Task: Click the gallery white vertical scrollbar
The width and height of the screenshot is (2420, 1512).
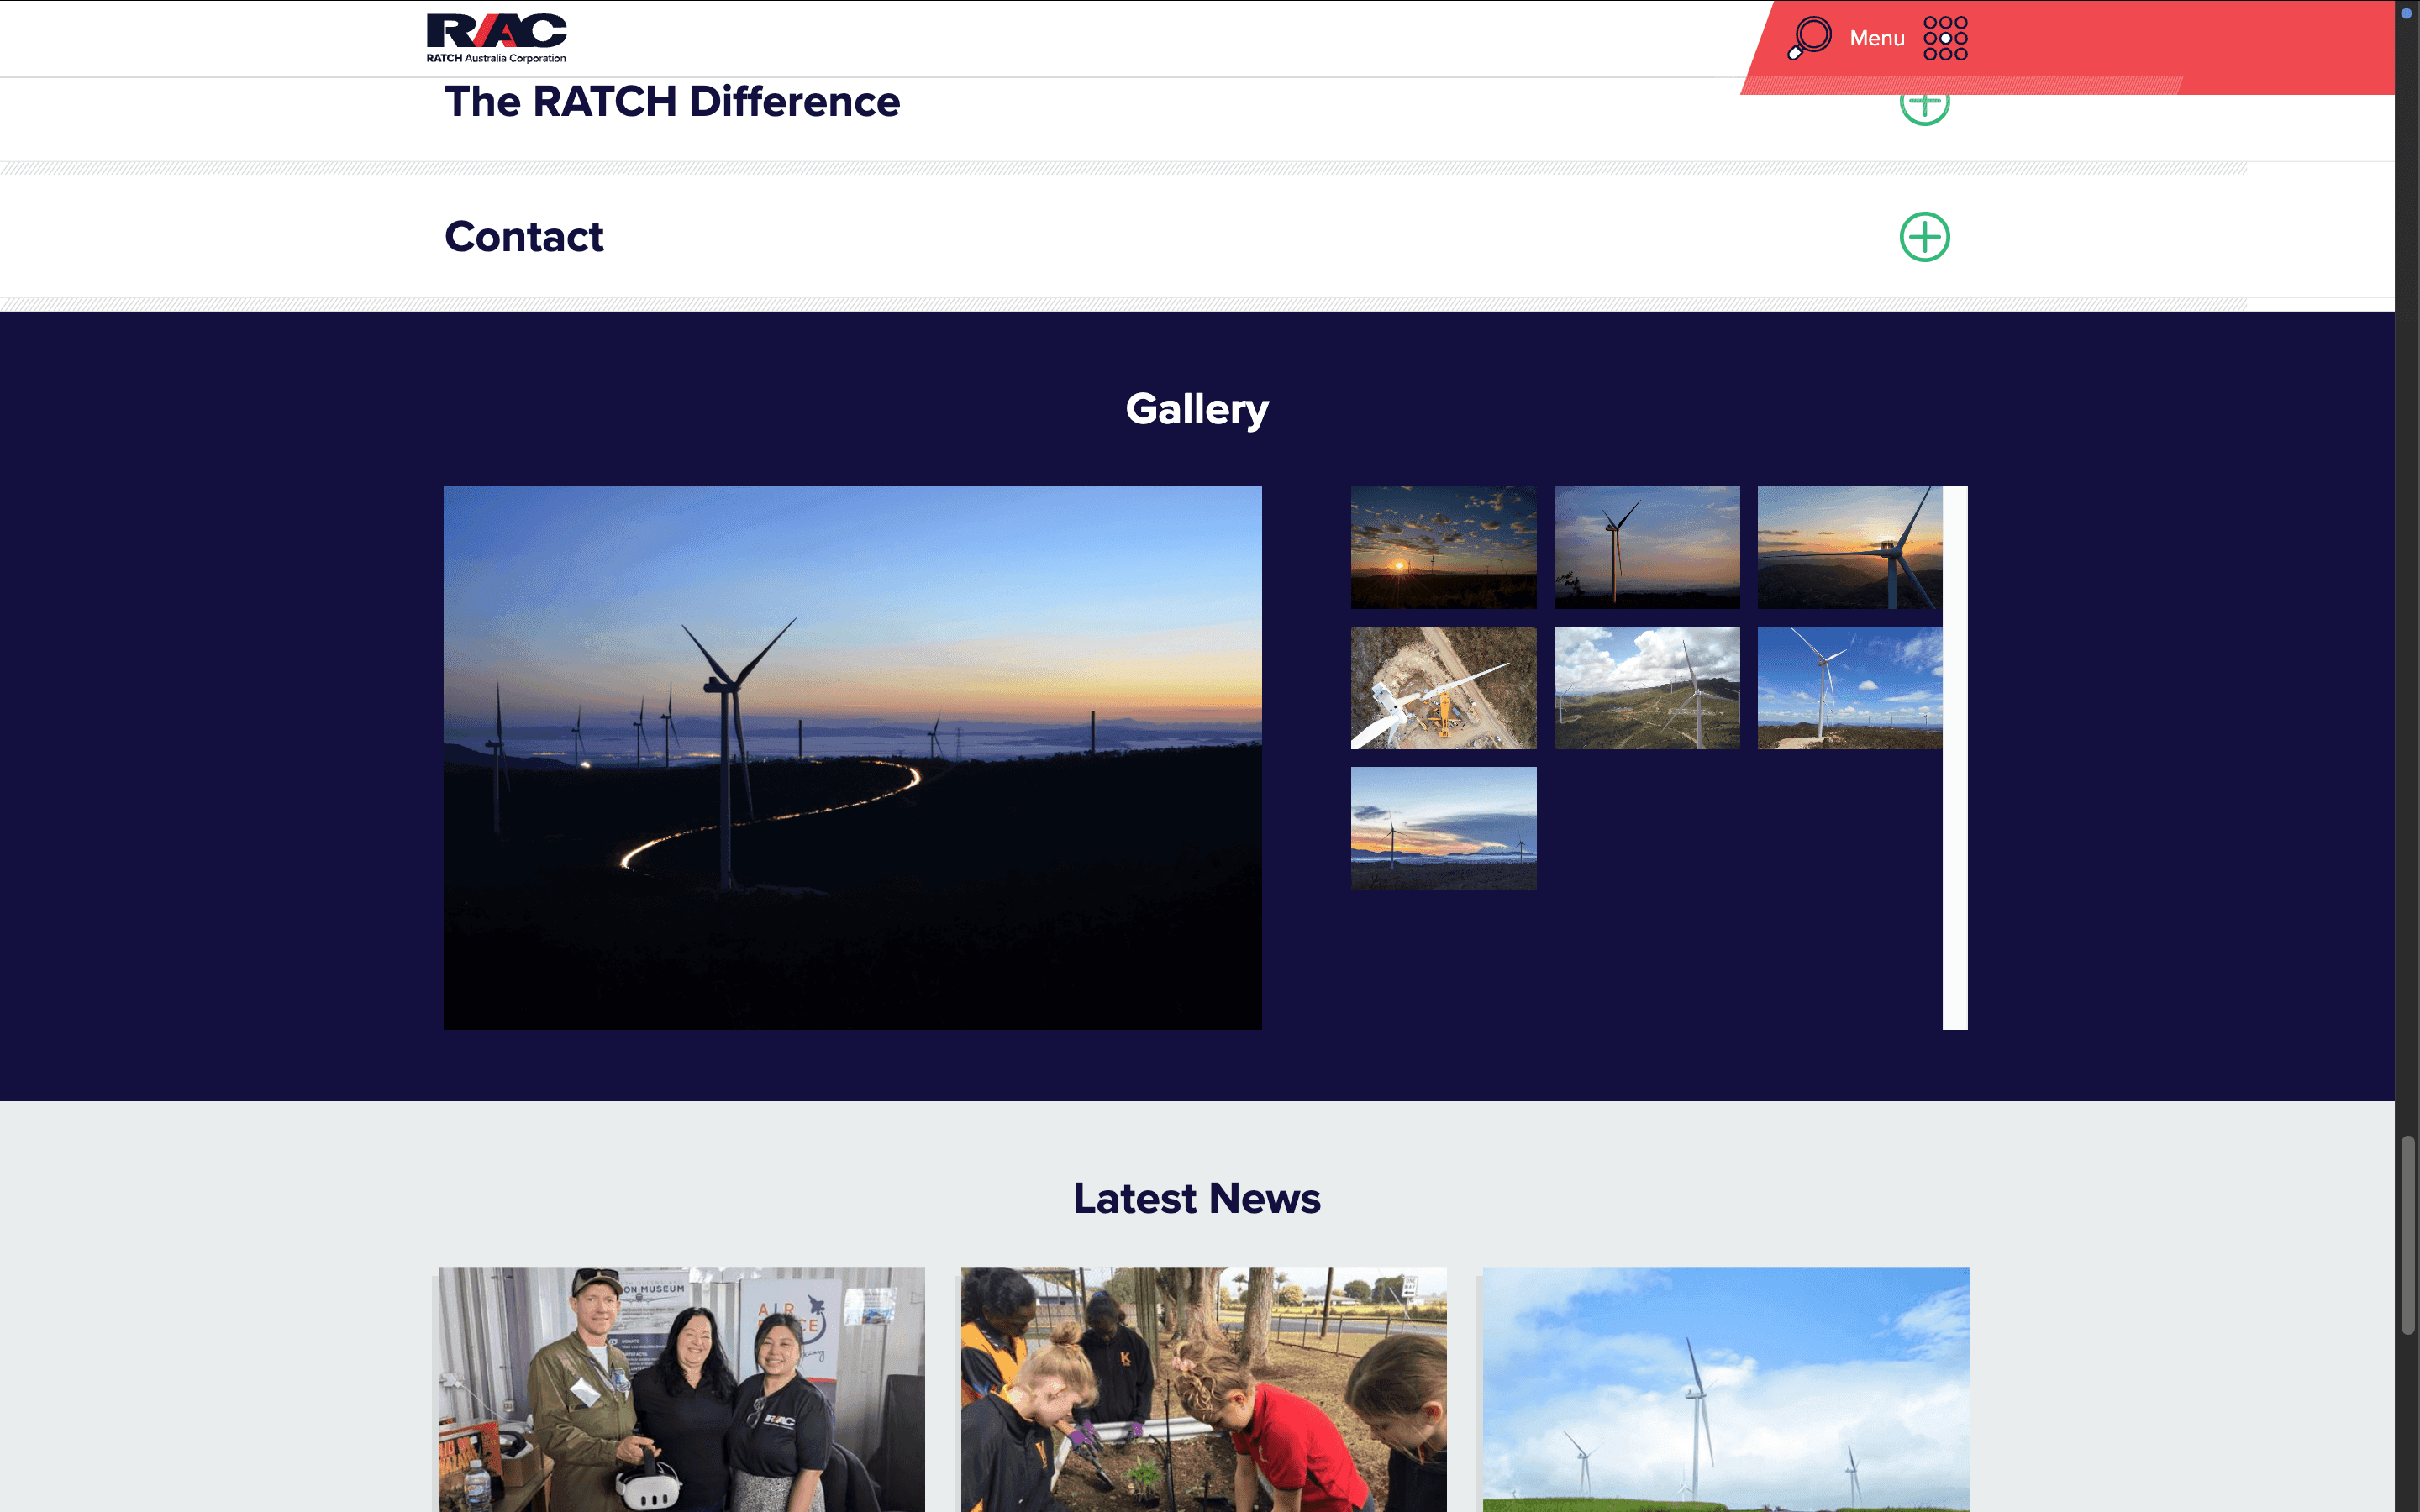Action: click(1954, 757)
